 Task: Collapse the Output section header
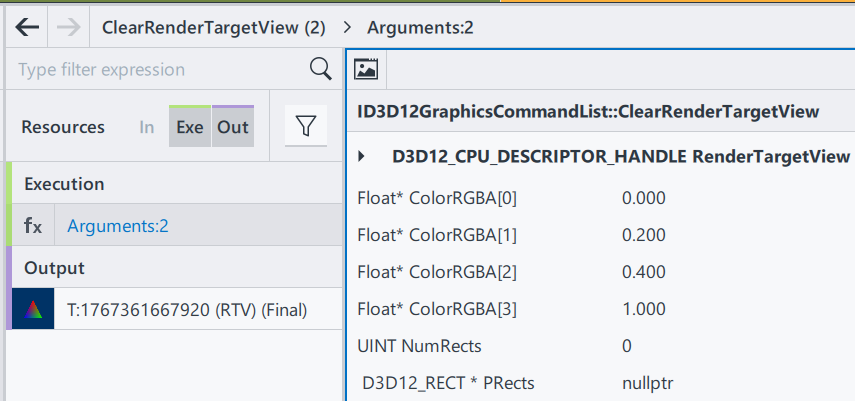tap(53, 268)
